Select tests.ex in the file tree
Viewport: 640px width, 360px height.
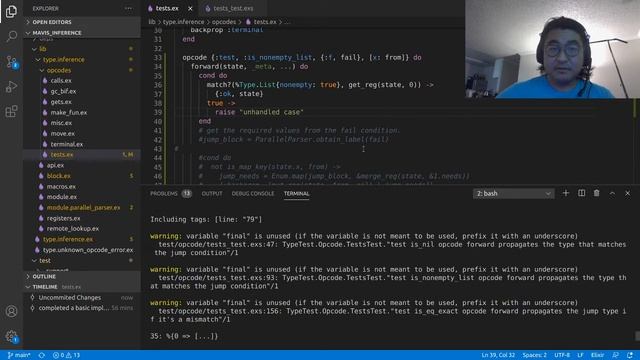tap(82, 155)
